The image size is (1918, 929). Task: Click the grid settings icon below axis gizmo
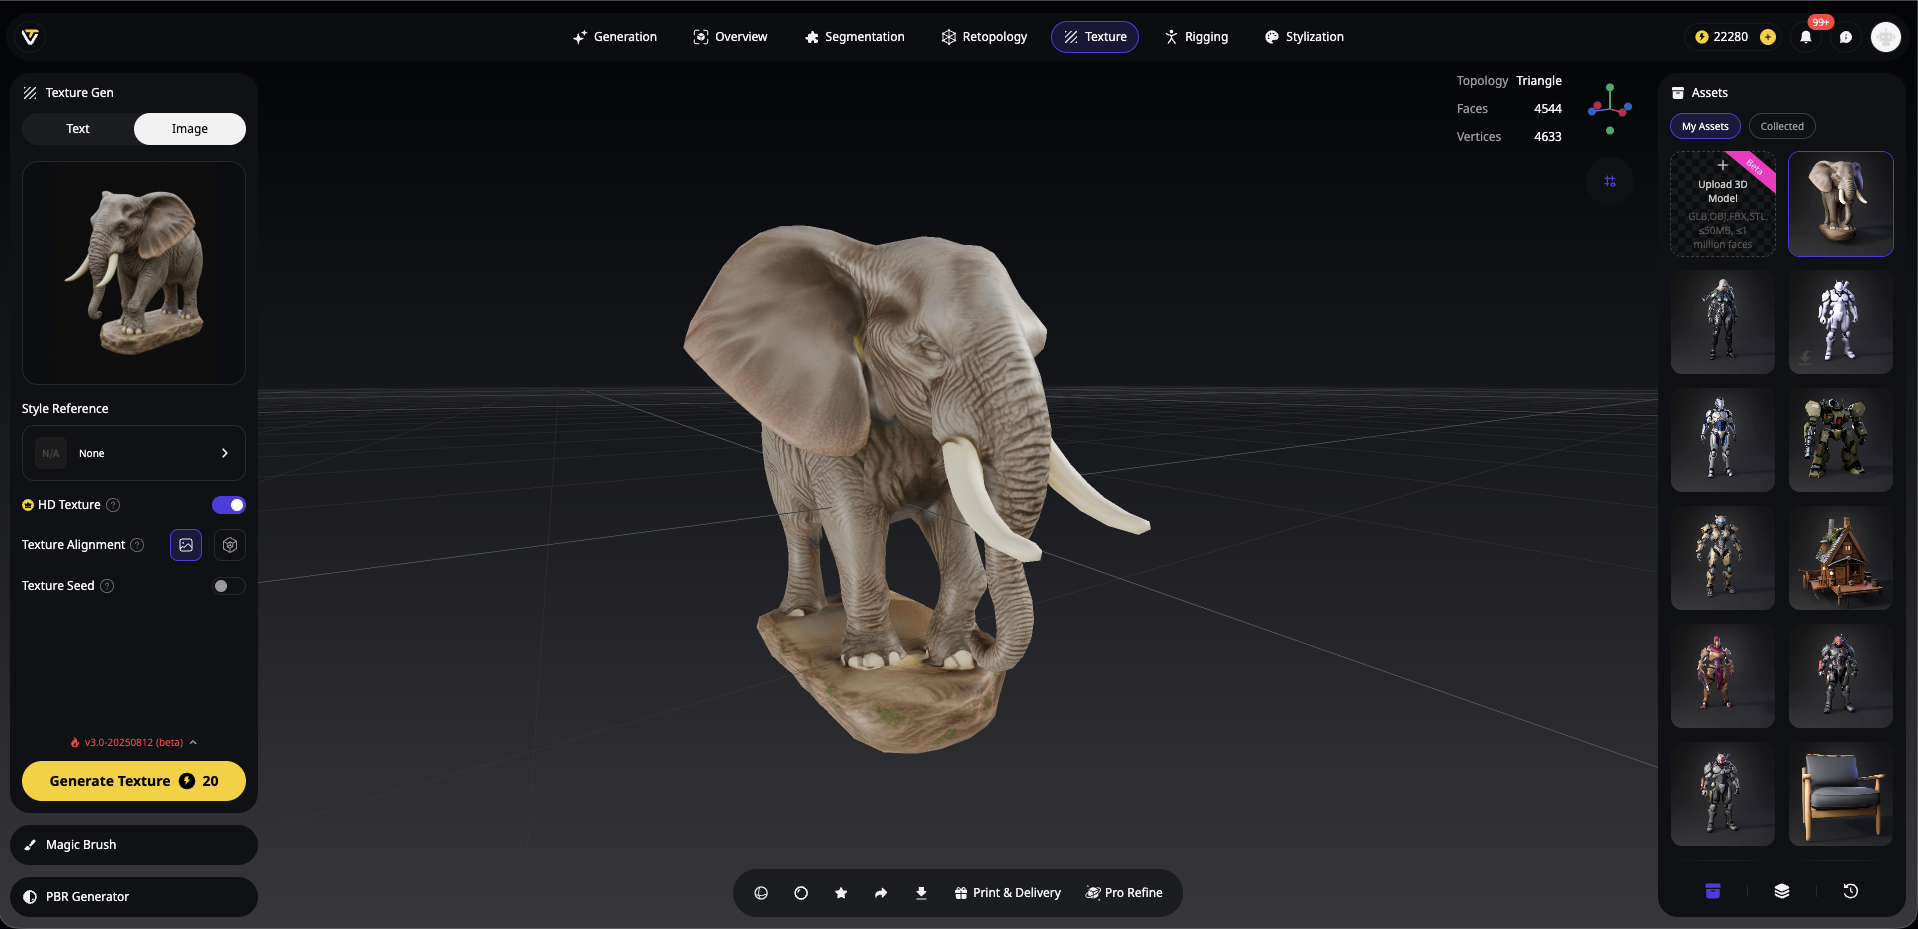click(x=1610, y=181)
